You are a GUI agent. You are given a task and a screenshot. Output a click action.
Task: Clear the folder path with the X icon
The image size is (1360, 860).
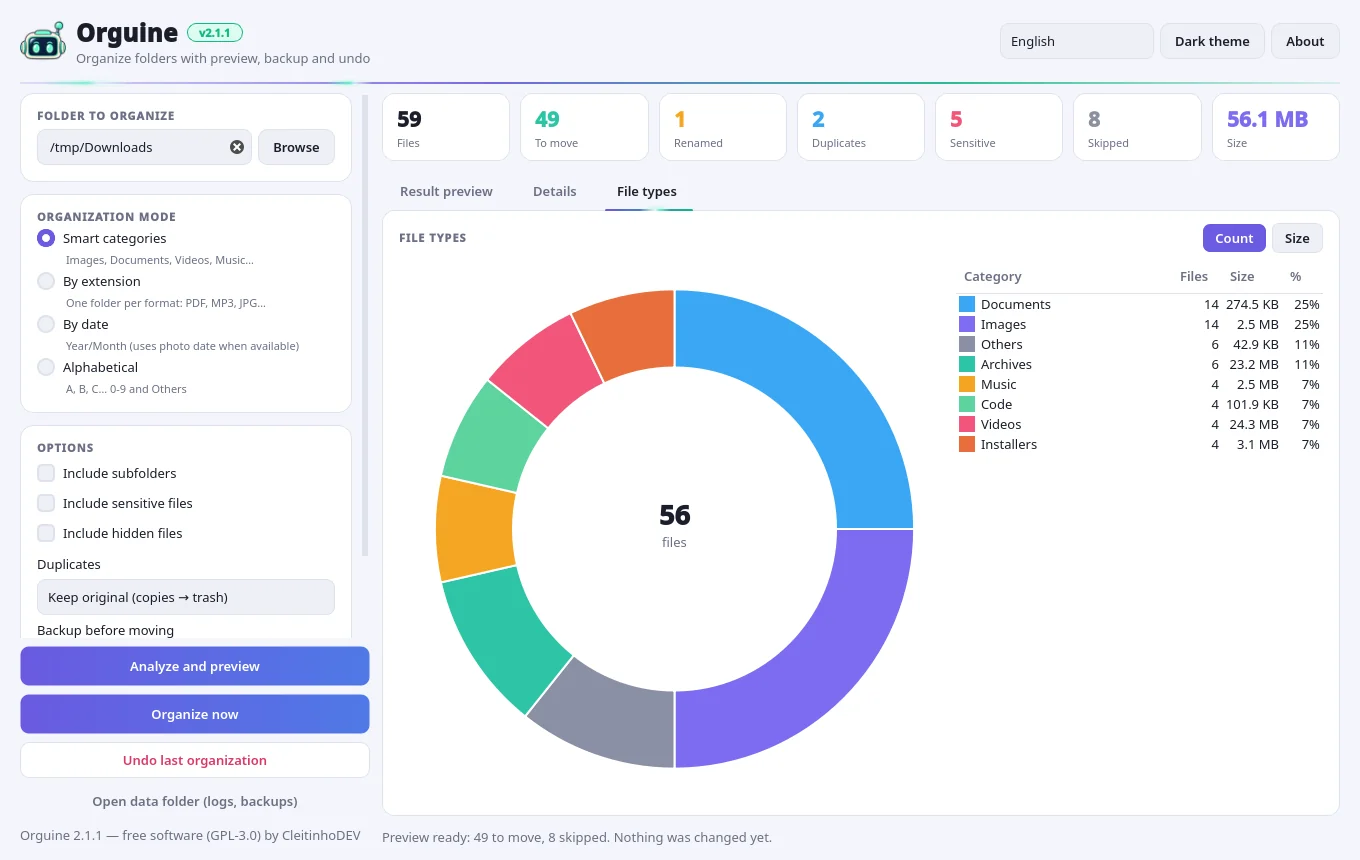(237, 147)
